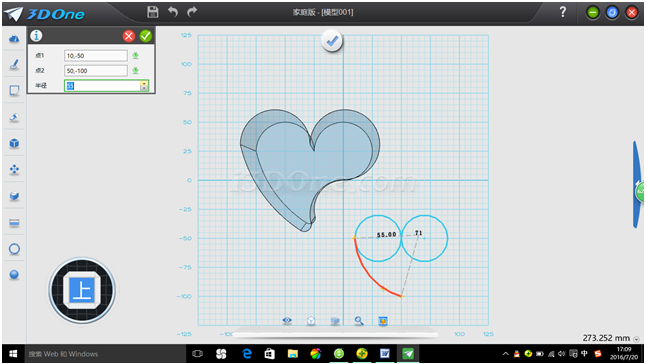This screenshot has width=646, height=364.
Task: Click the save floppy disk icon
Action: pos(153,12)
